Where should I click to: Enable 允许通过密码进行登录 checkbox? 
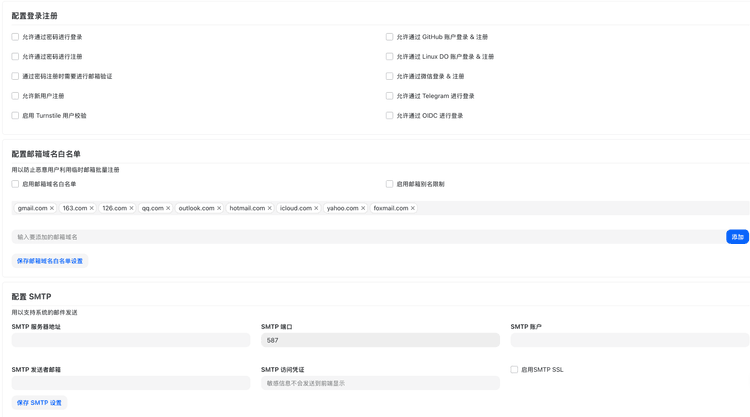15,37
